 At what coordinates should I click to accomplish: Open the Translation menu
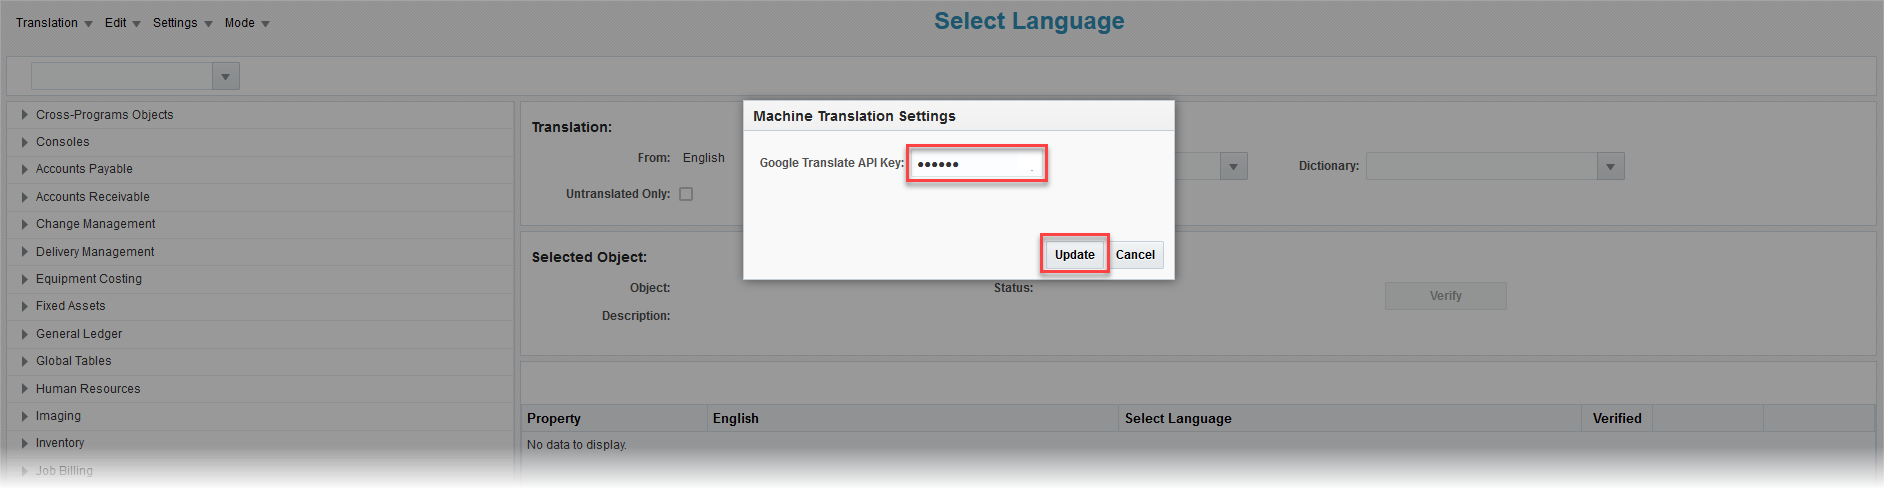[54, 23]
